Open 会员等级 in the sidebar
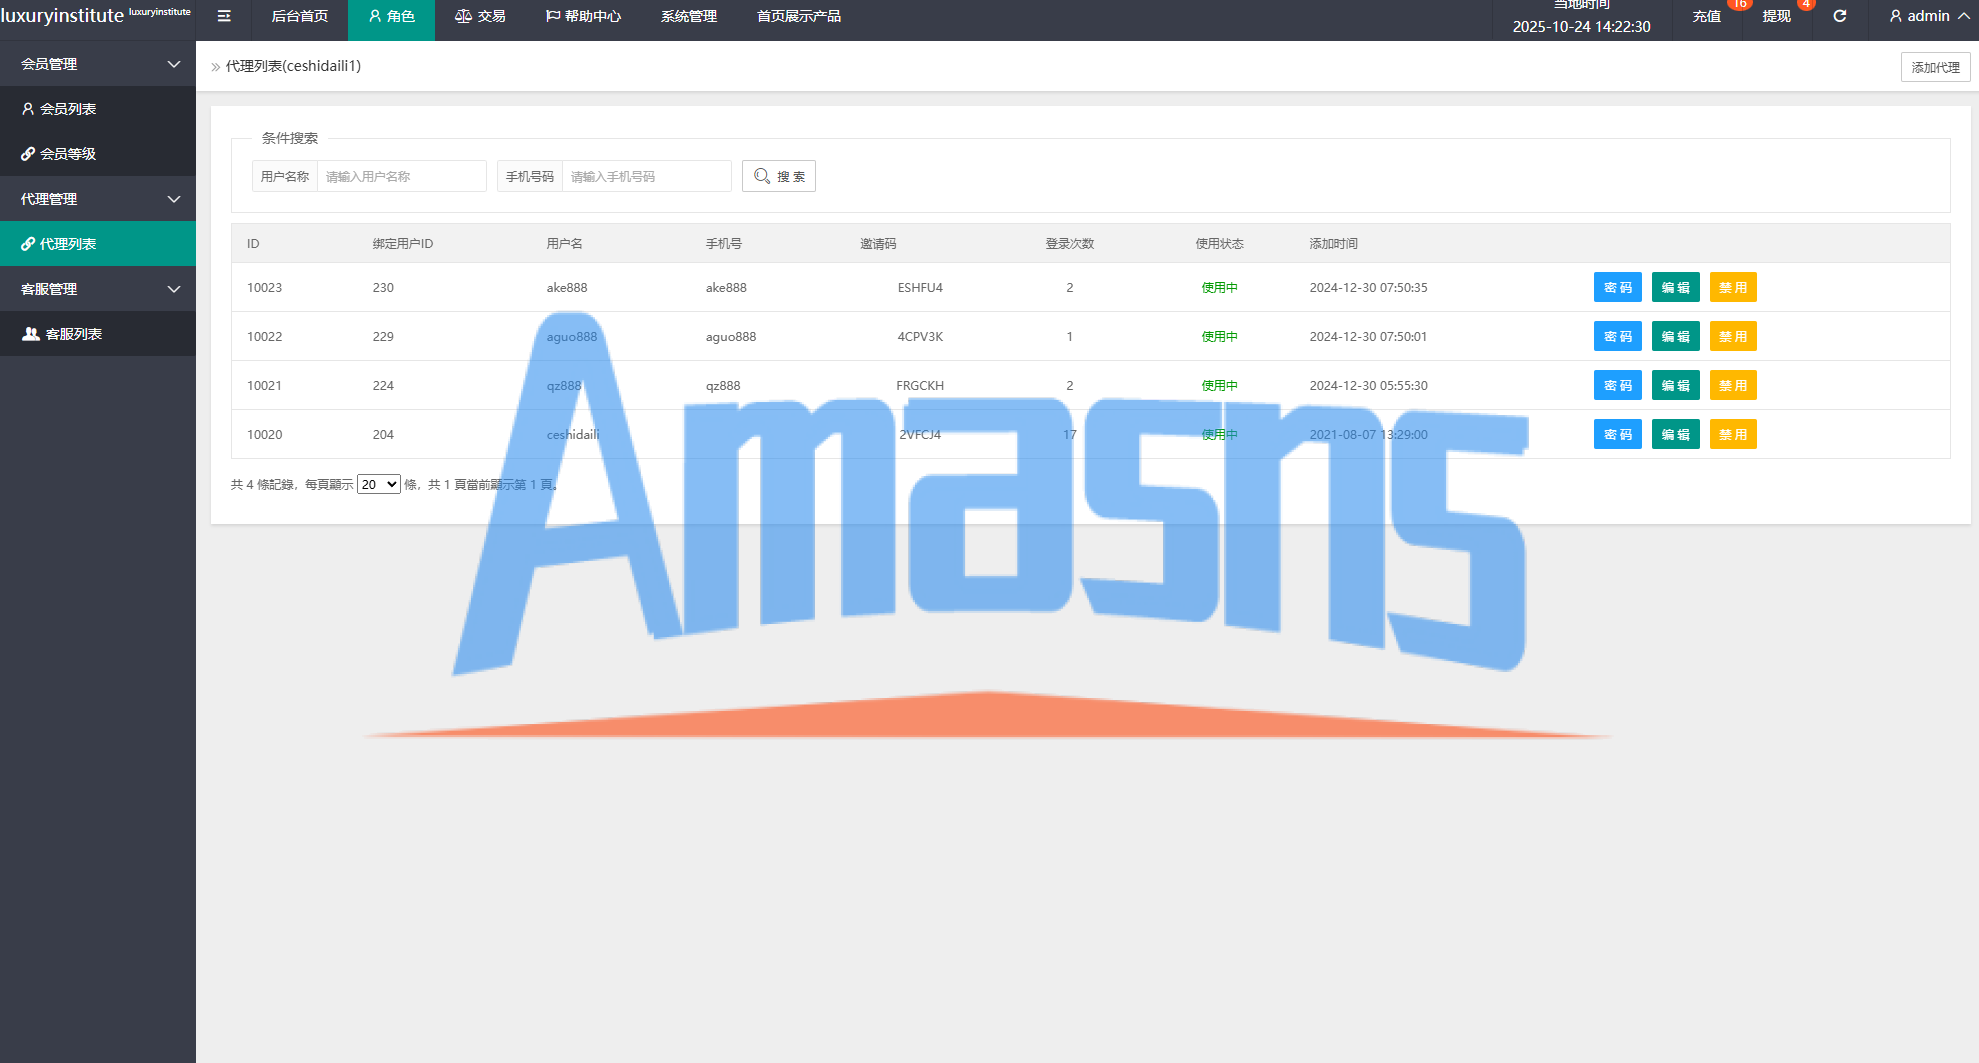Image resolution: width=1979 pixels, height=1063 pixels. (x=68, y=154)
